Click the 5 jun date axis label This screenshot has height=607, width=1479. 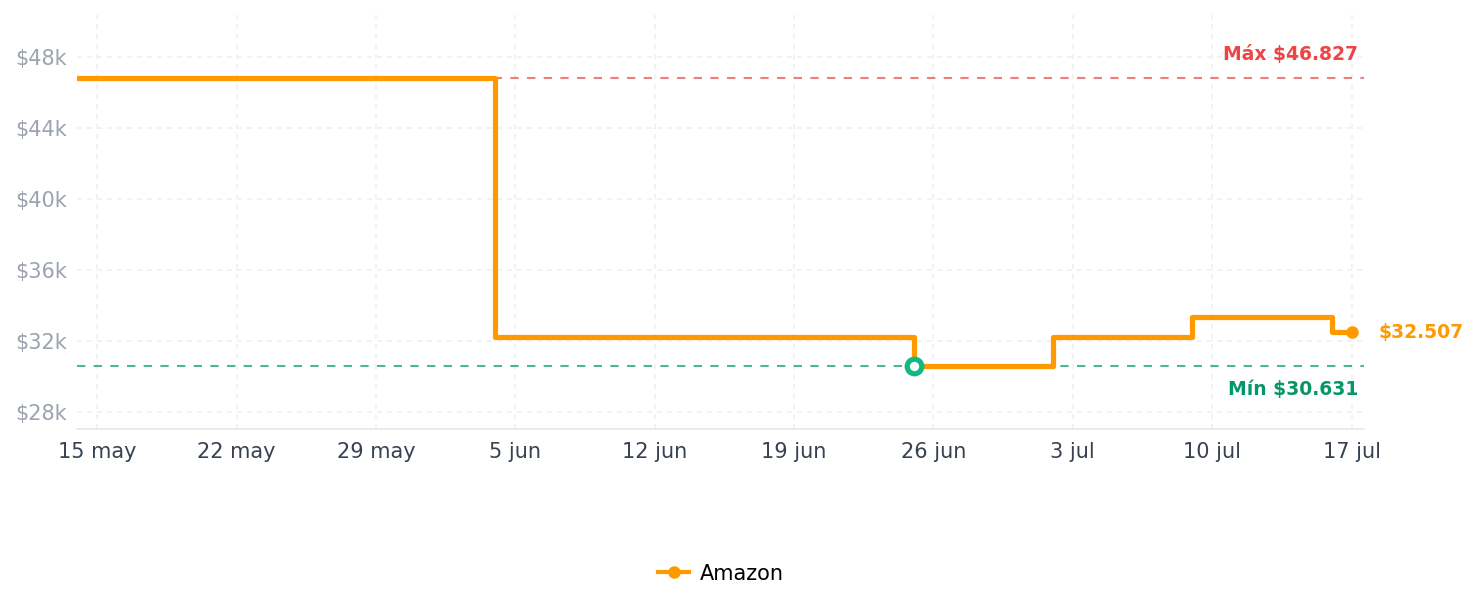[515, 451]
